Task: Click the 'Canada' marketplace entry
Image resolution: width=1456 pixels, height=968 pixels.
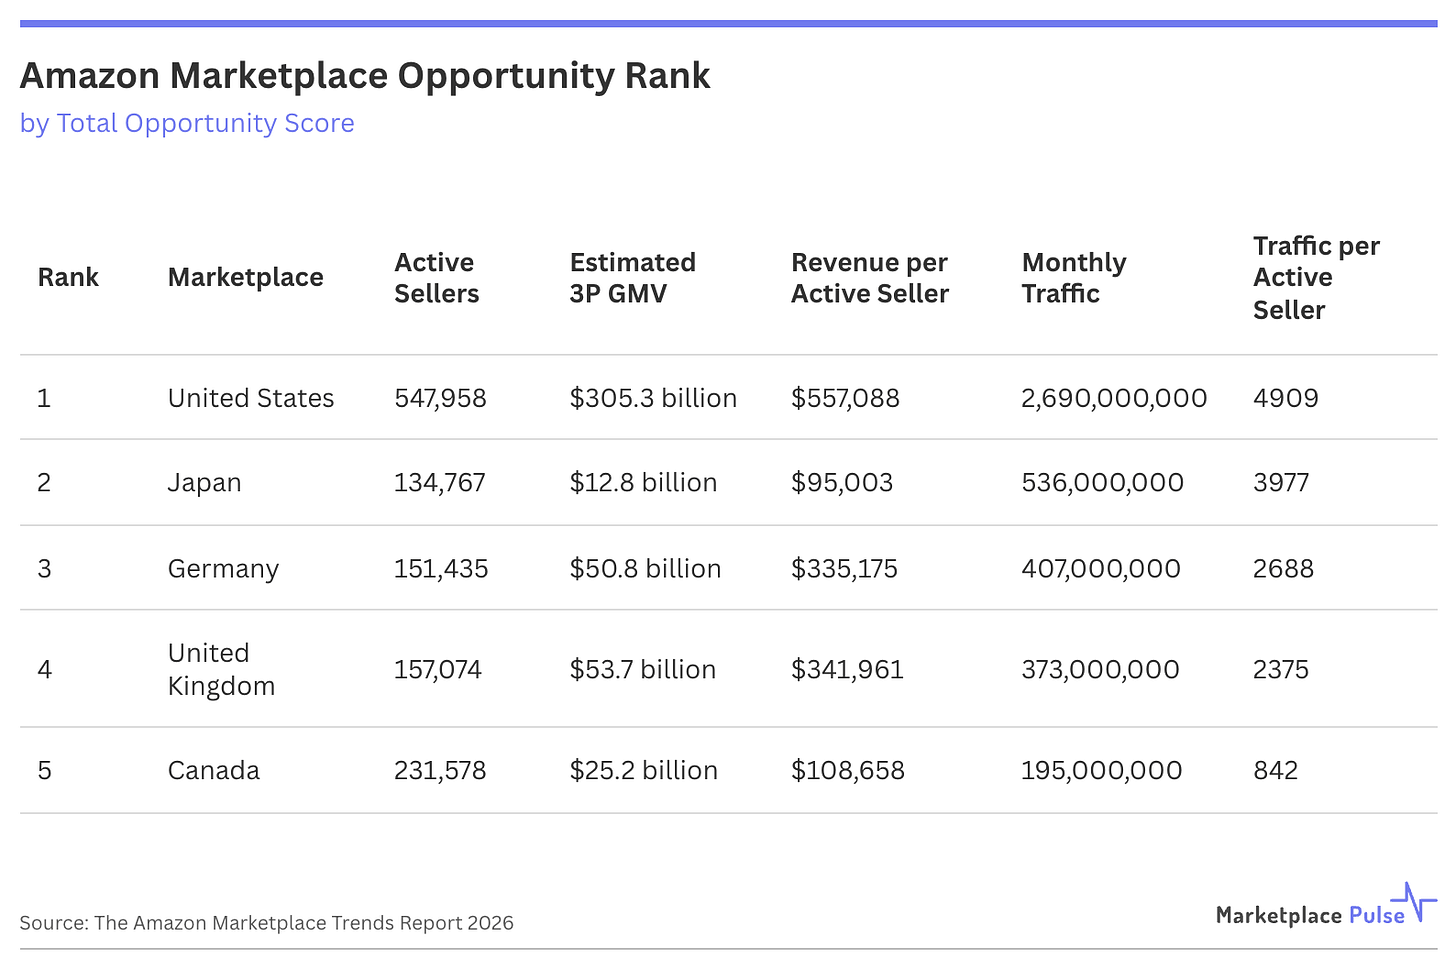Action: [213, 770]
